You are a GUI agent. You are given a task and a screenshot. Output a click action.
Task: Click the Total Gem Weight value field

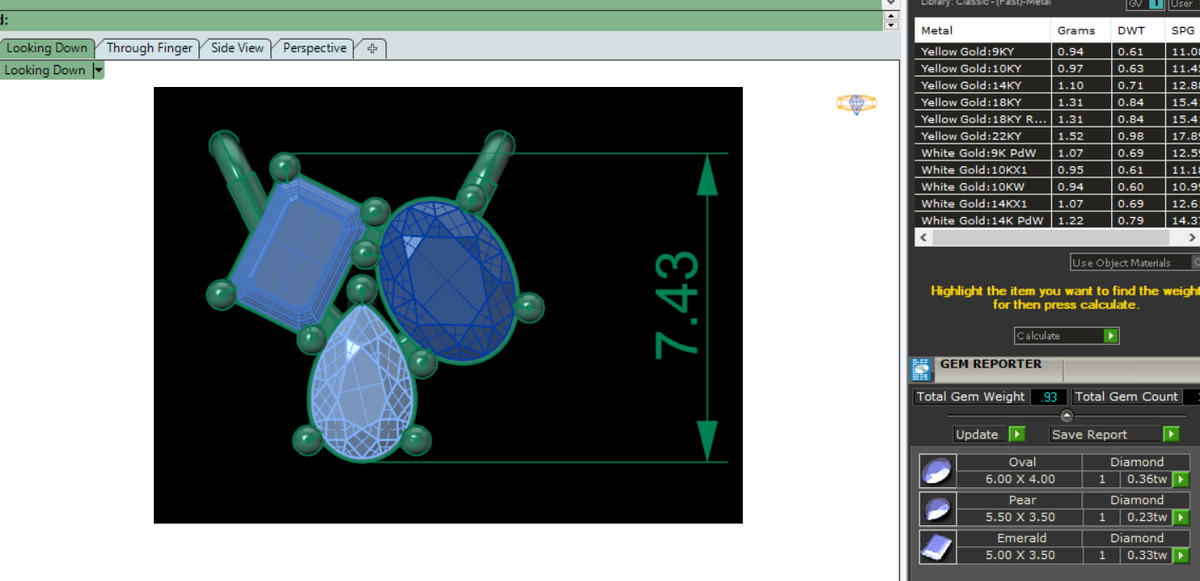tap(1048, 397)
